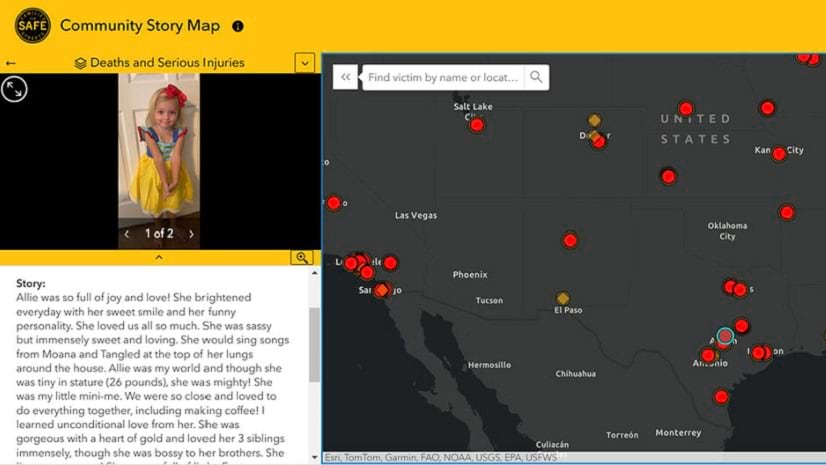Expand photo with fullscreen arrows icon
Image resolution: width=826 pixels, height=465 pixels.
tap(14, 89)
